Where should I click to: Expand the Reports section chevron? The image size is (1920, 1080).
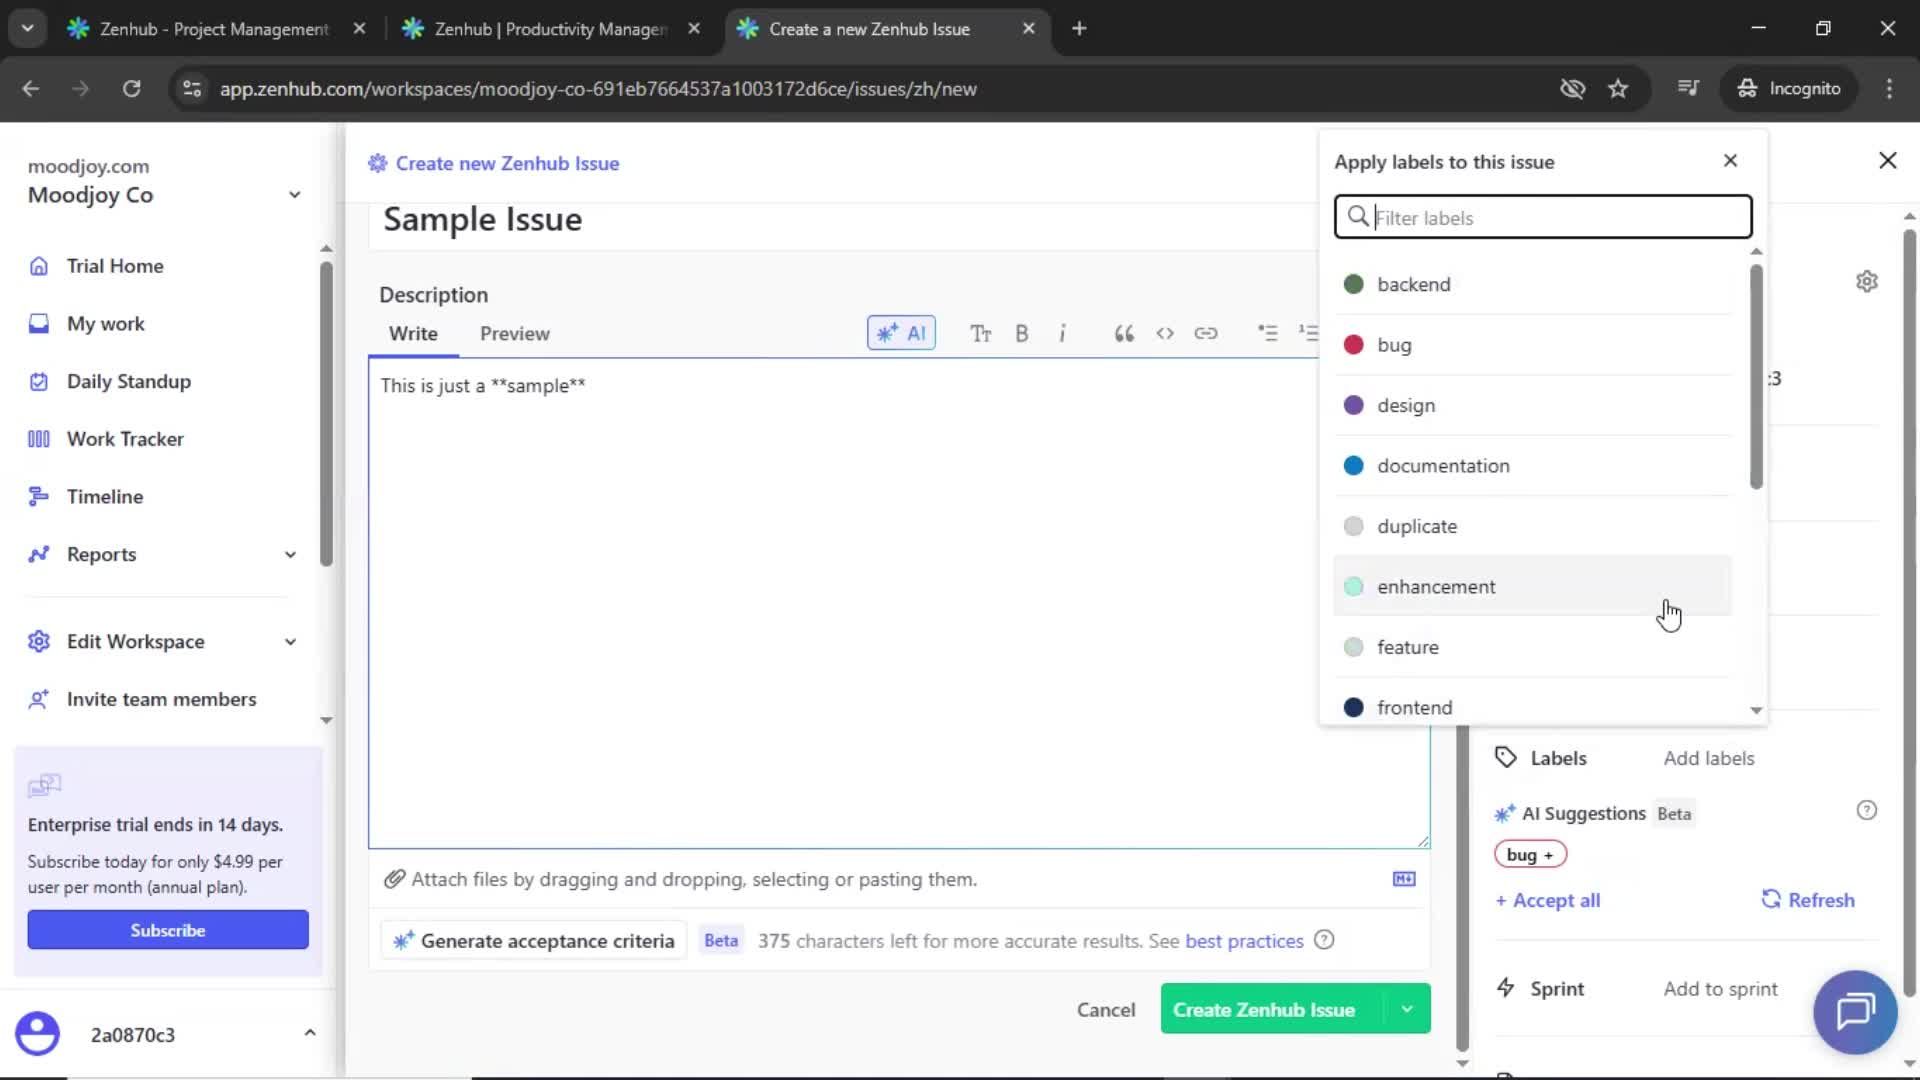(289, 554)
